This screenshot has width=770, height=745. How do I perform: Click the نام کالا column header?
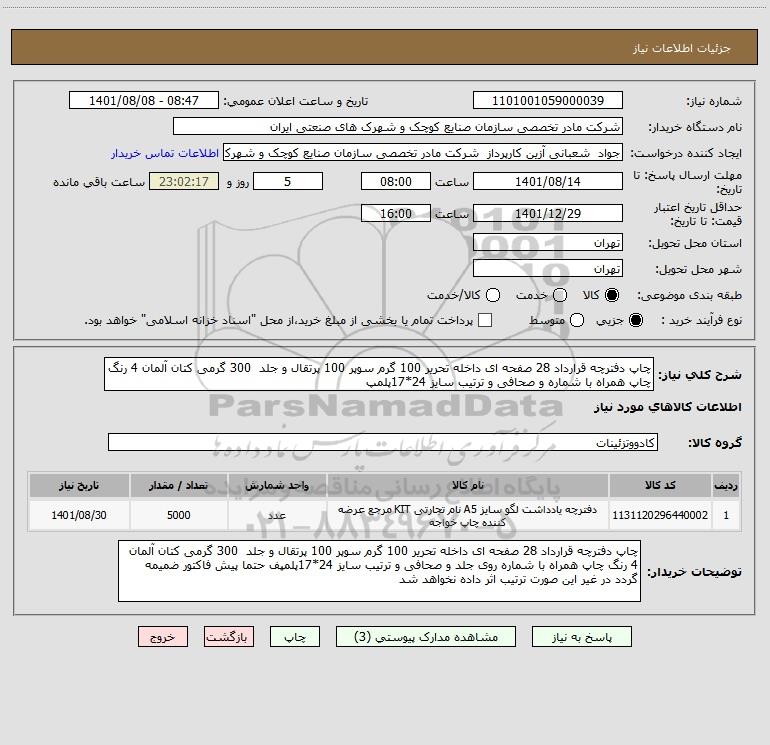tap(468, 486)
